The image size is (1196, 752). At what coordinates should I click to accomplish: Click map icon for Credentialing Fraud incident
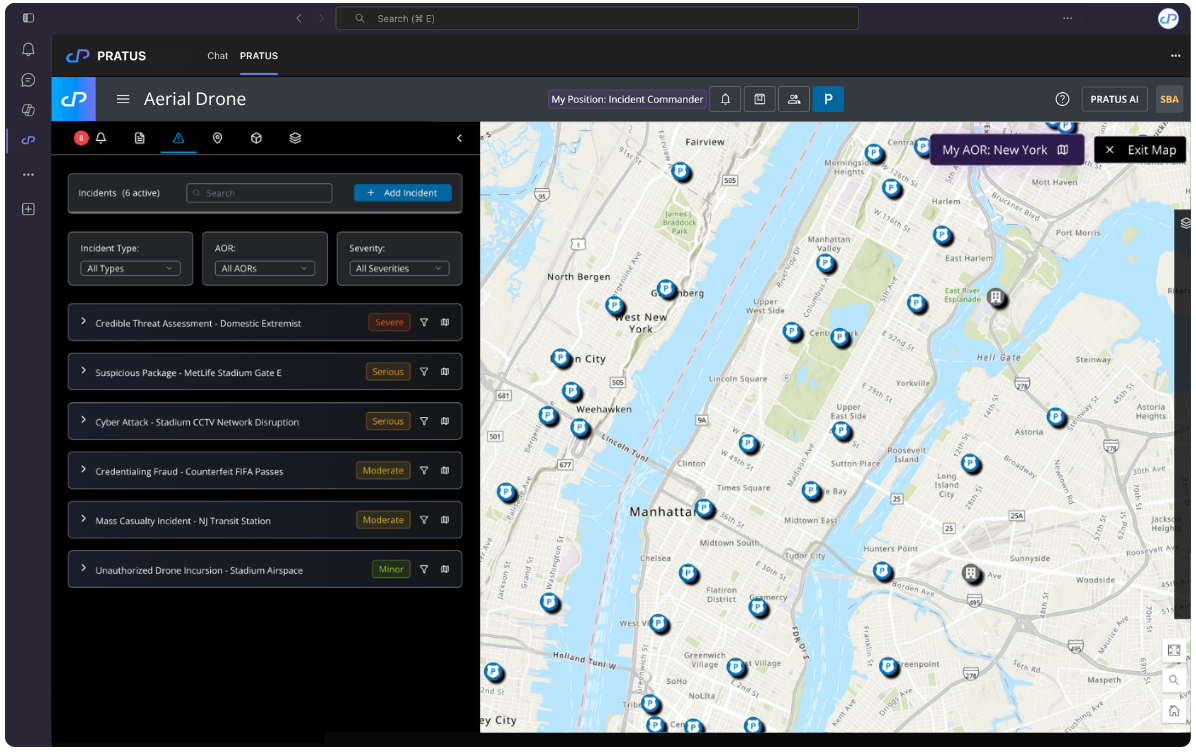445,471
